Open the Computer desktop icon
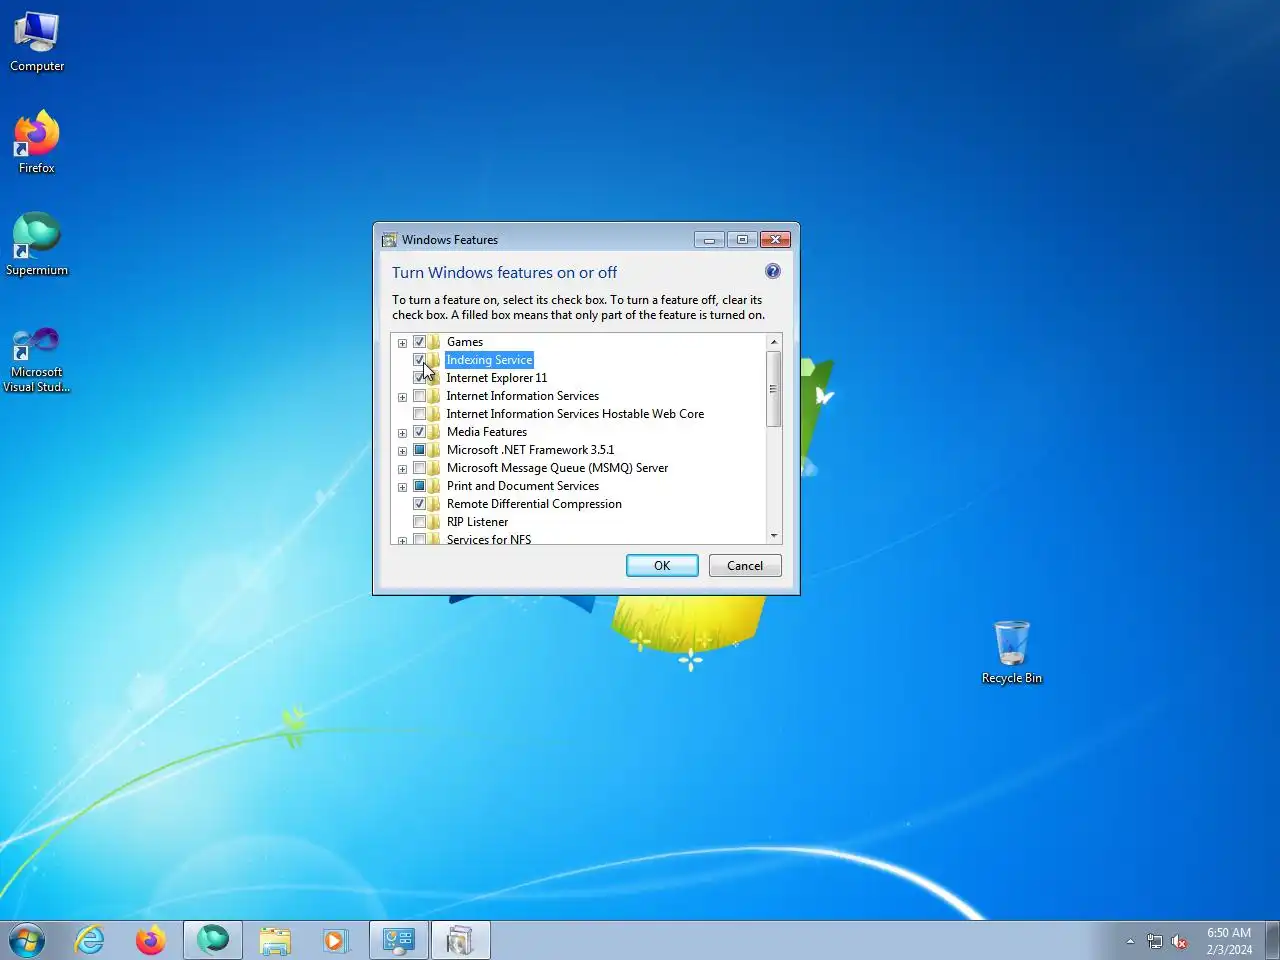1280x960 pixels. (x=37, y=42)
